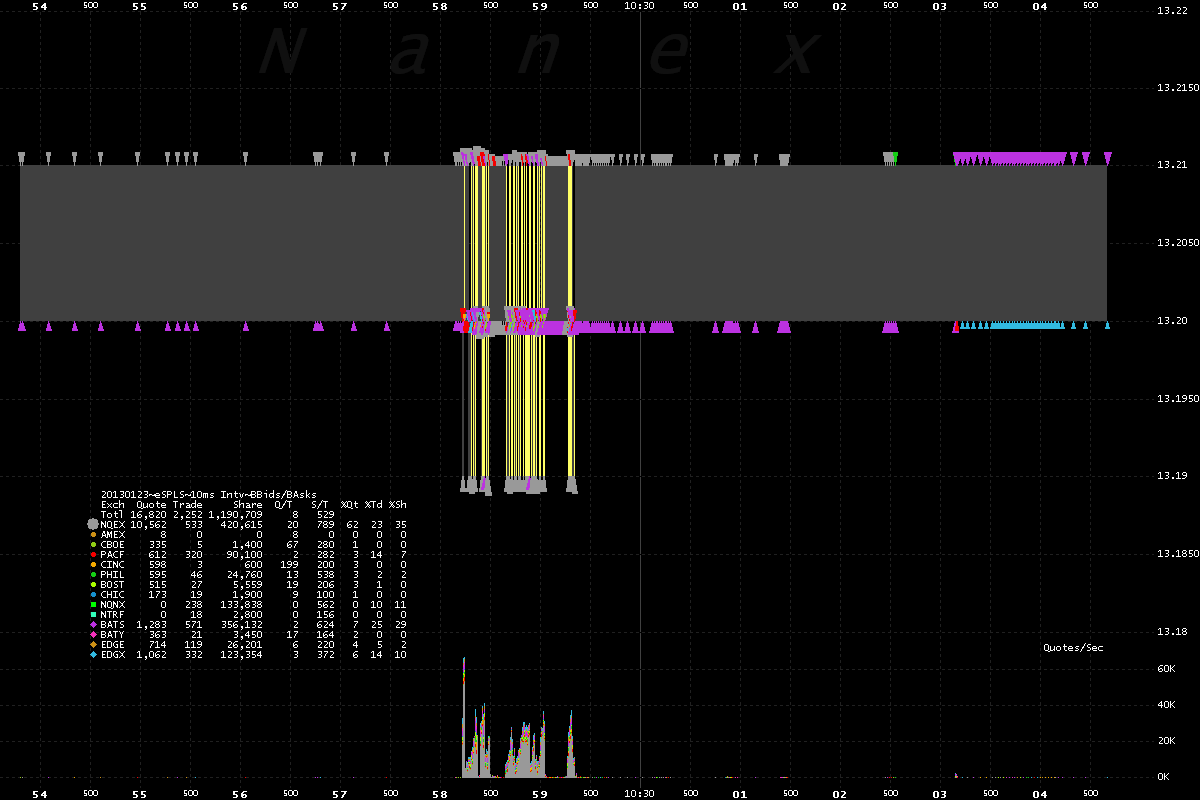This screenshot has height=800, width=1200.
Task: Click the pink BATY legend diamond
Action: pyautogui.click(x=93, y=632)
